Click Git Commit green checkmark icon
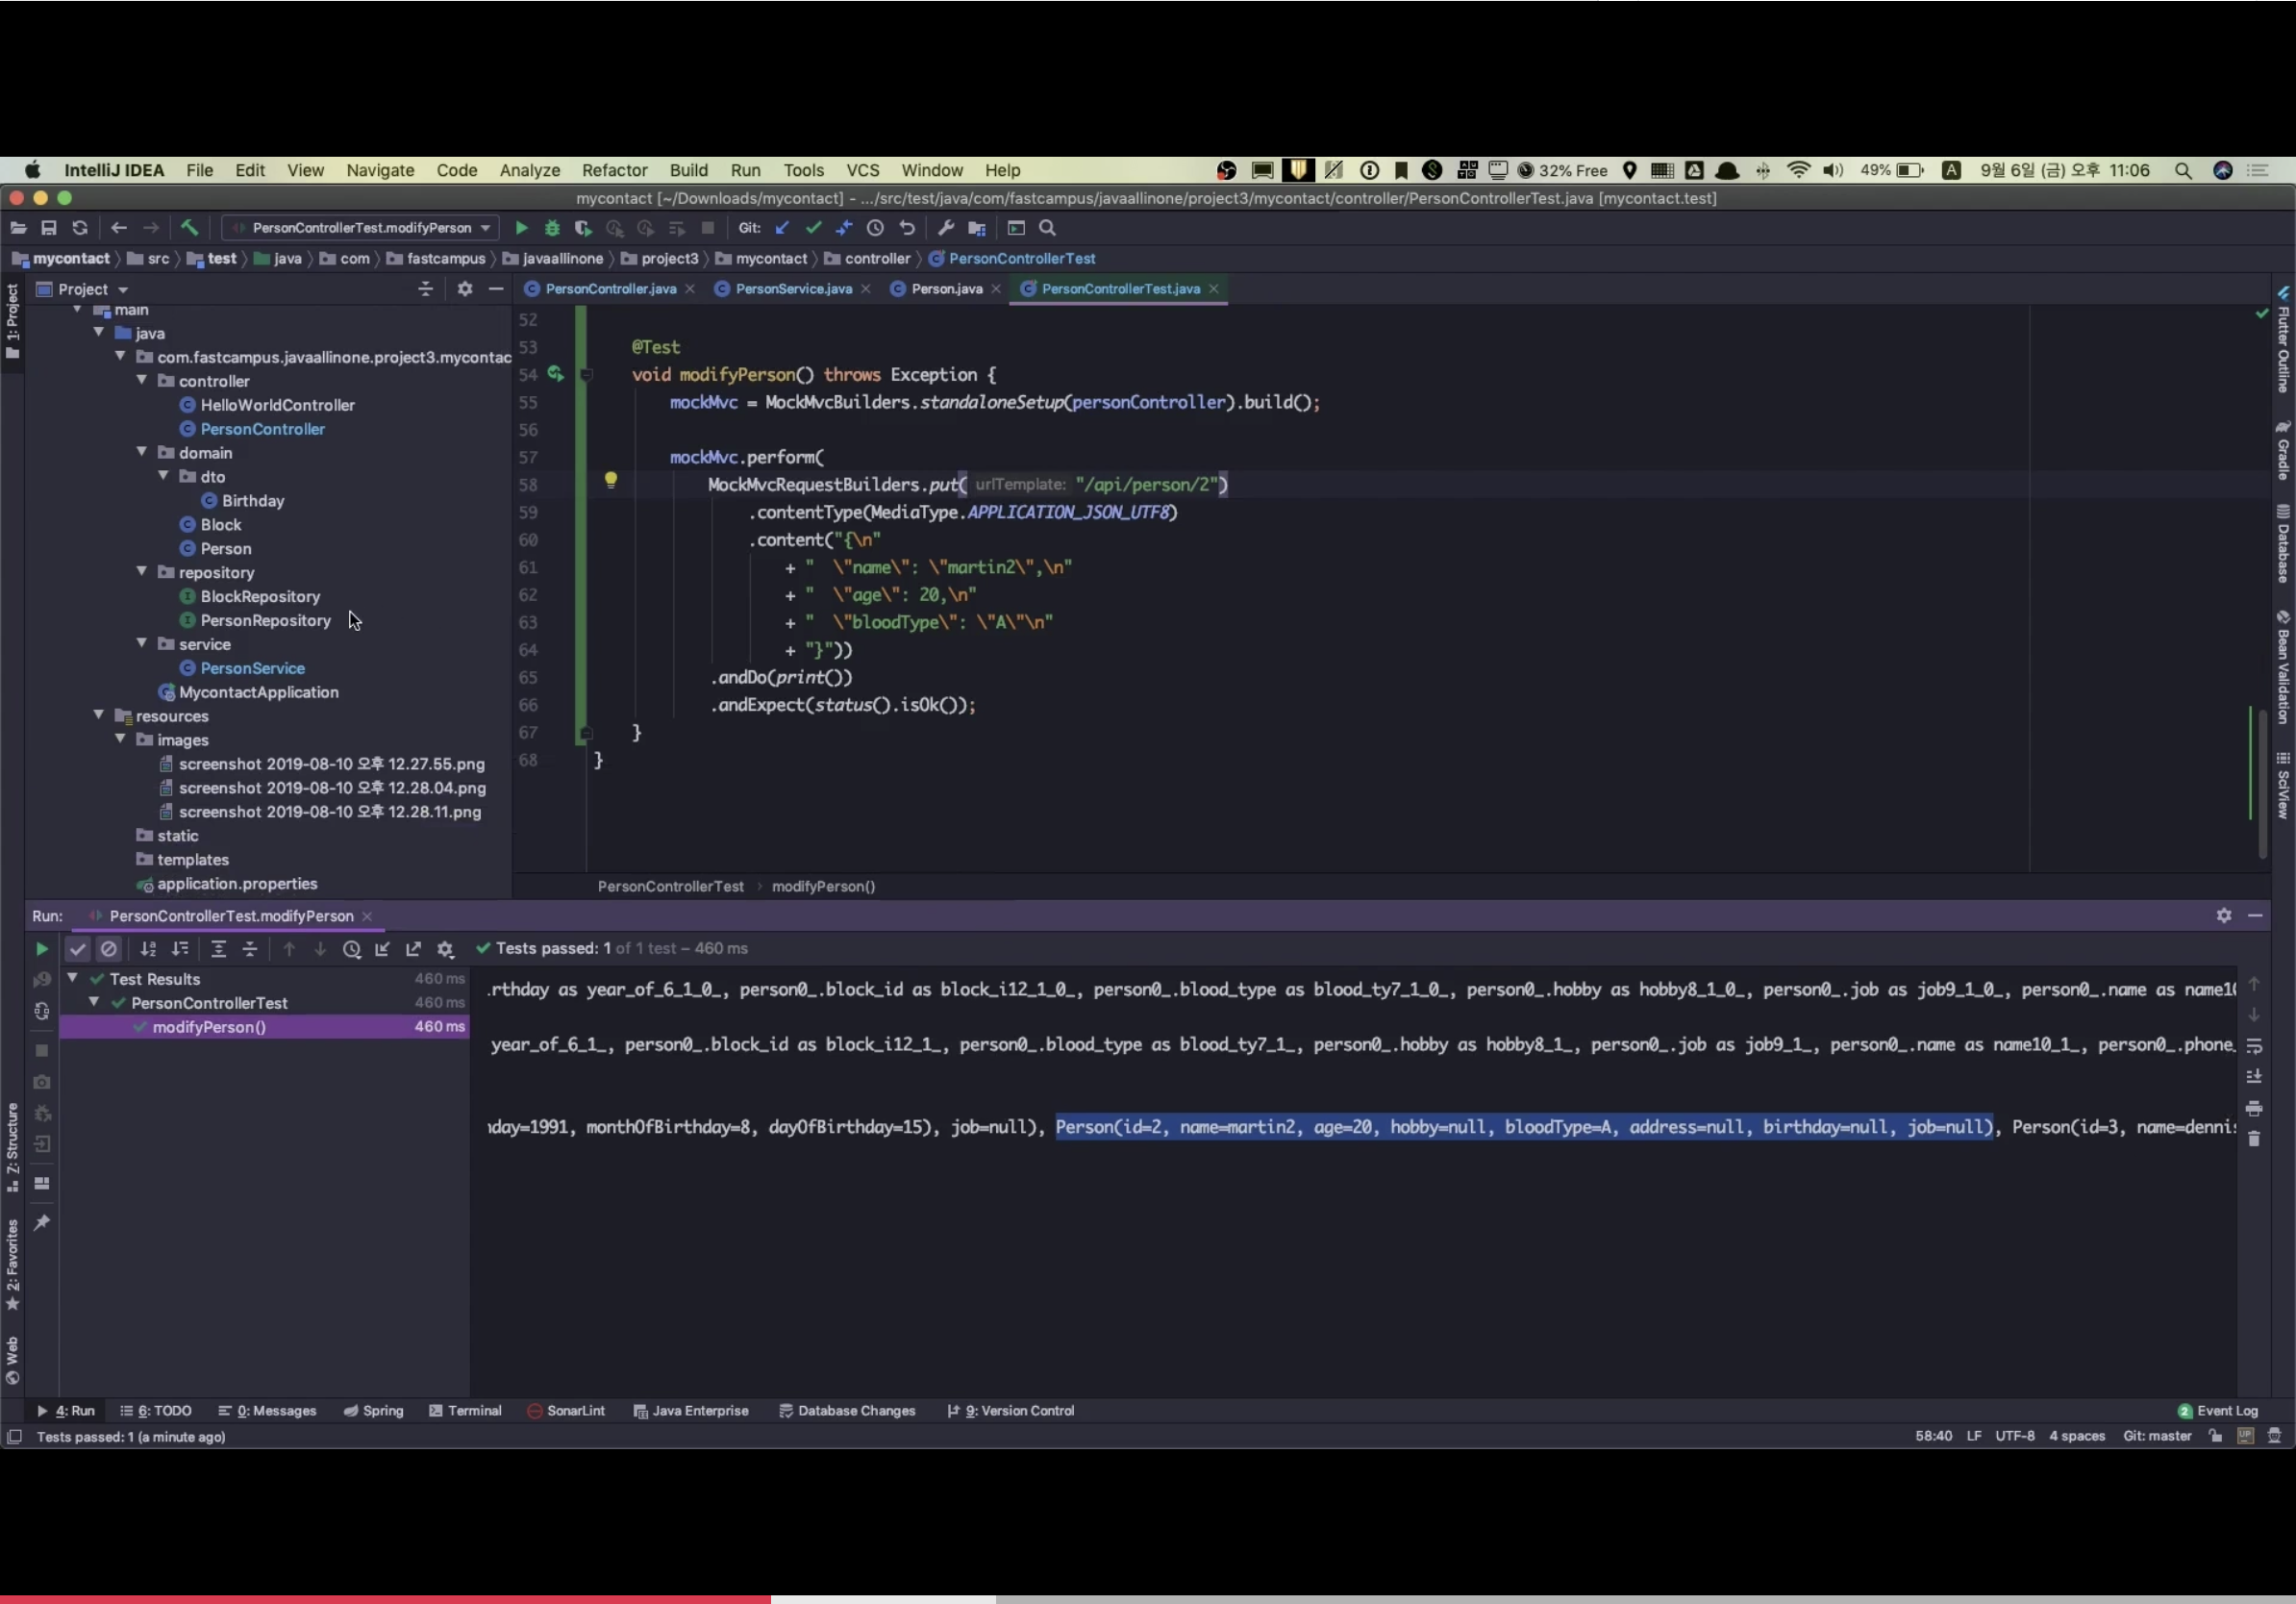The width and height of the screenshot is (2296, 1604). (813, 228)
